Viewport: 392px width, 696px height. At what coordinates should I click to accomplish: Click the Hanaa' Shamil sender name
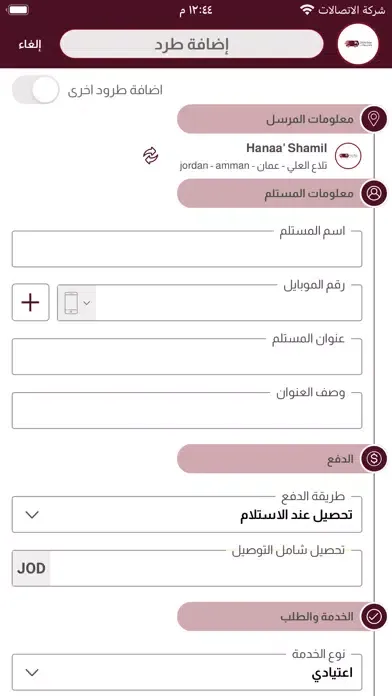pyautogui.click(x=286, y=148)
